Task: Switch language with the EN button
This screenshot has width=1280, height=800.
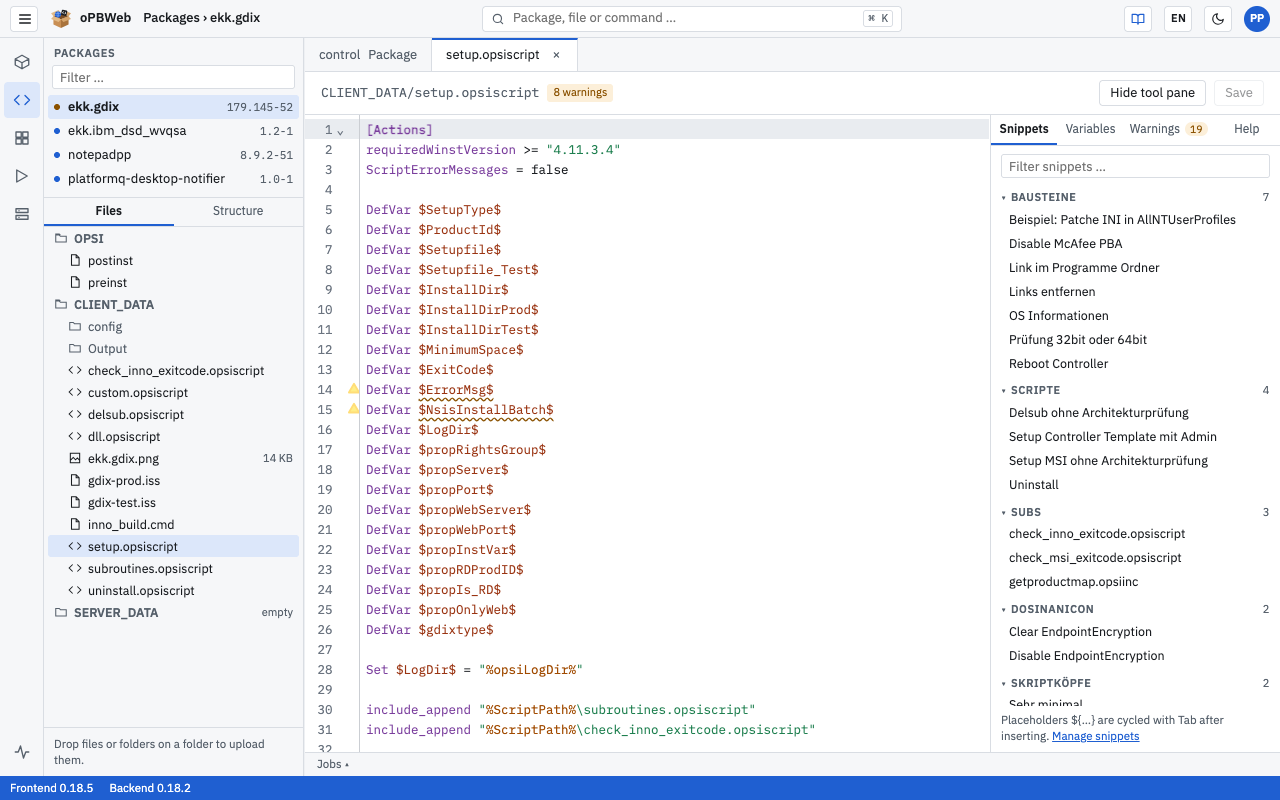Action: [1178, 18]
